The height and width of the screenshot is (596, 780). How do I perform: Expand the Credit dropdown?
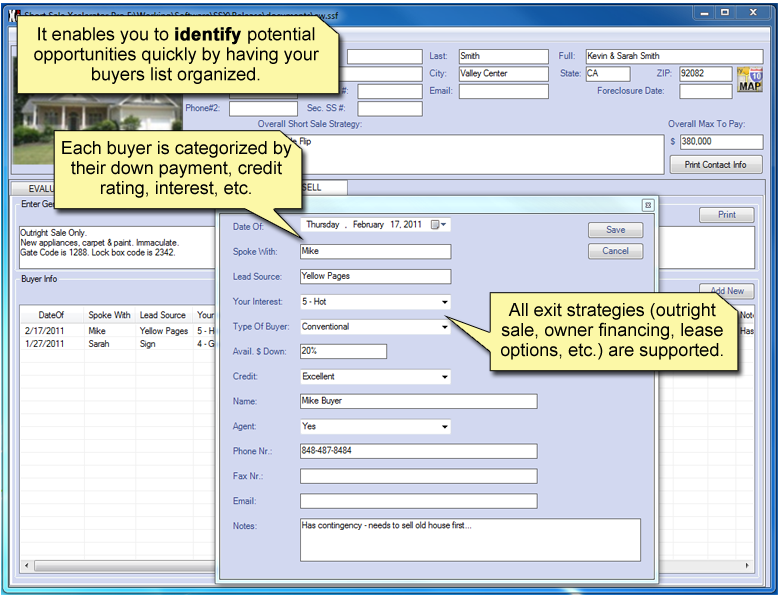(444, 377)
